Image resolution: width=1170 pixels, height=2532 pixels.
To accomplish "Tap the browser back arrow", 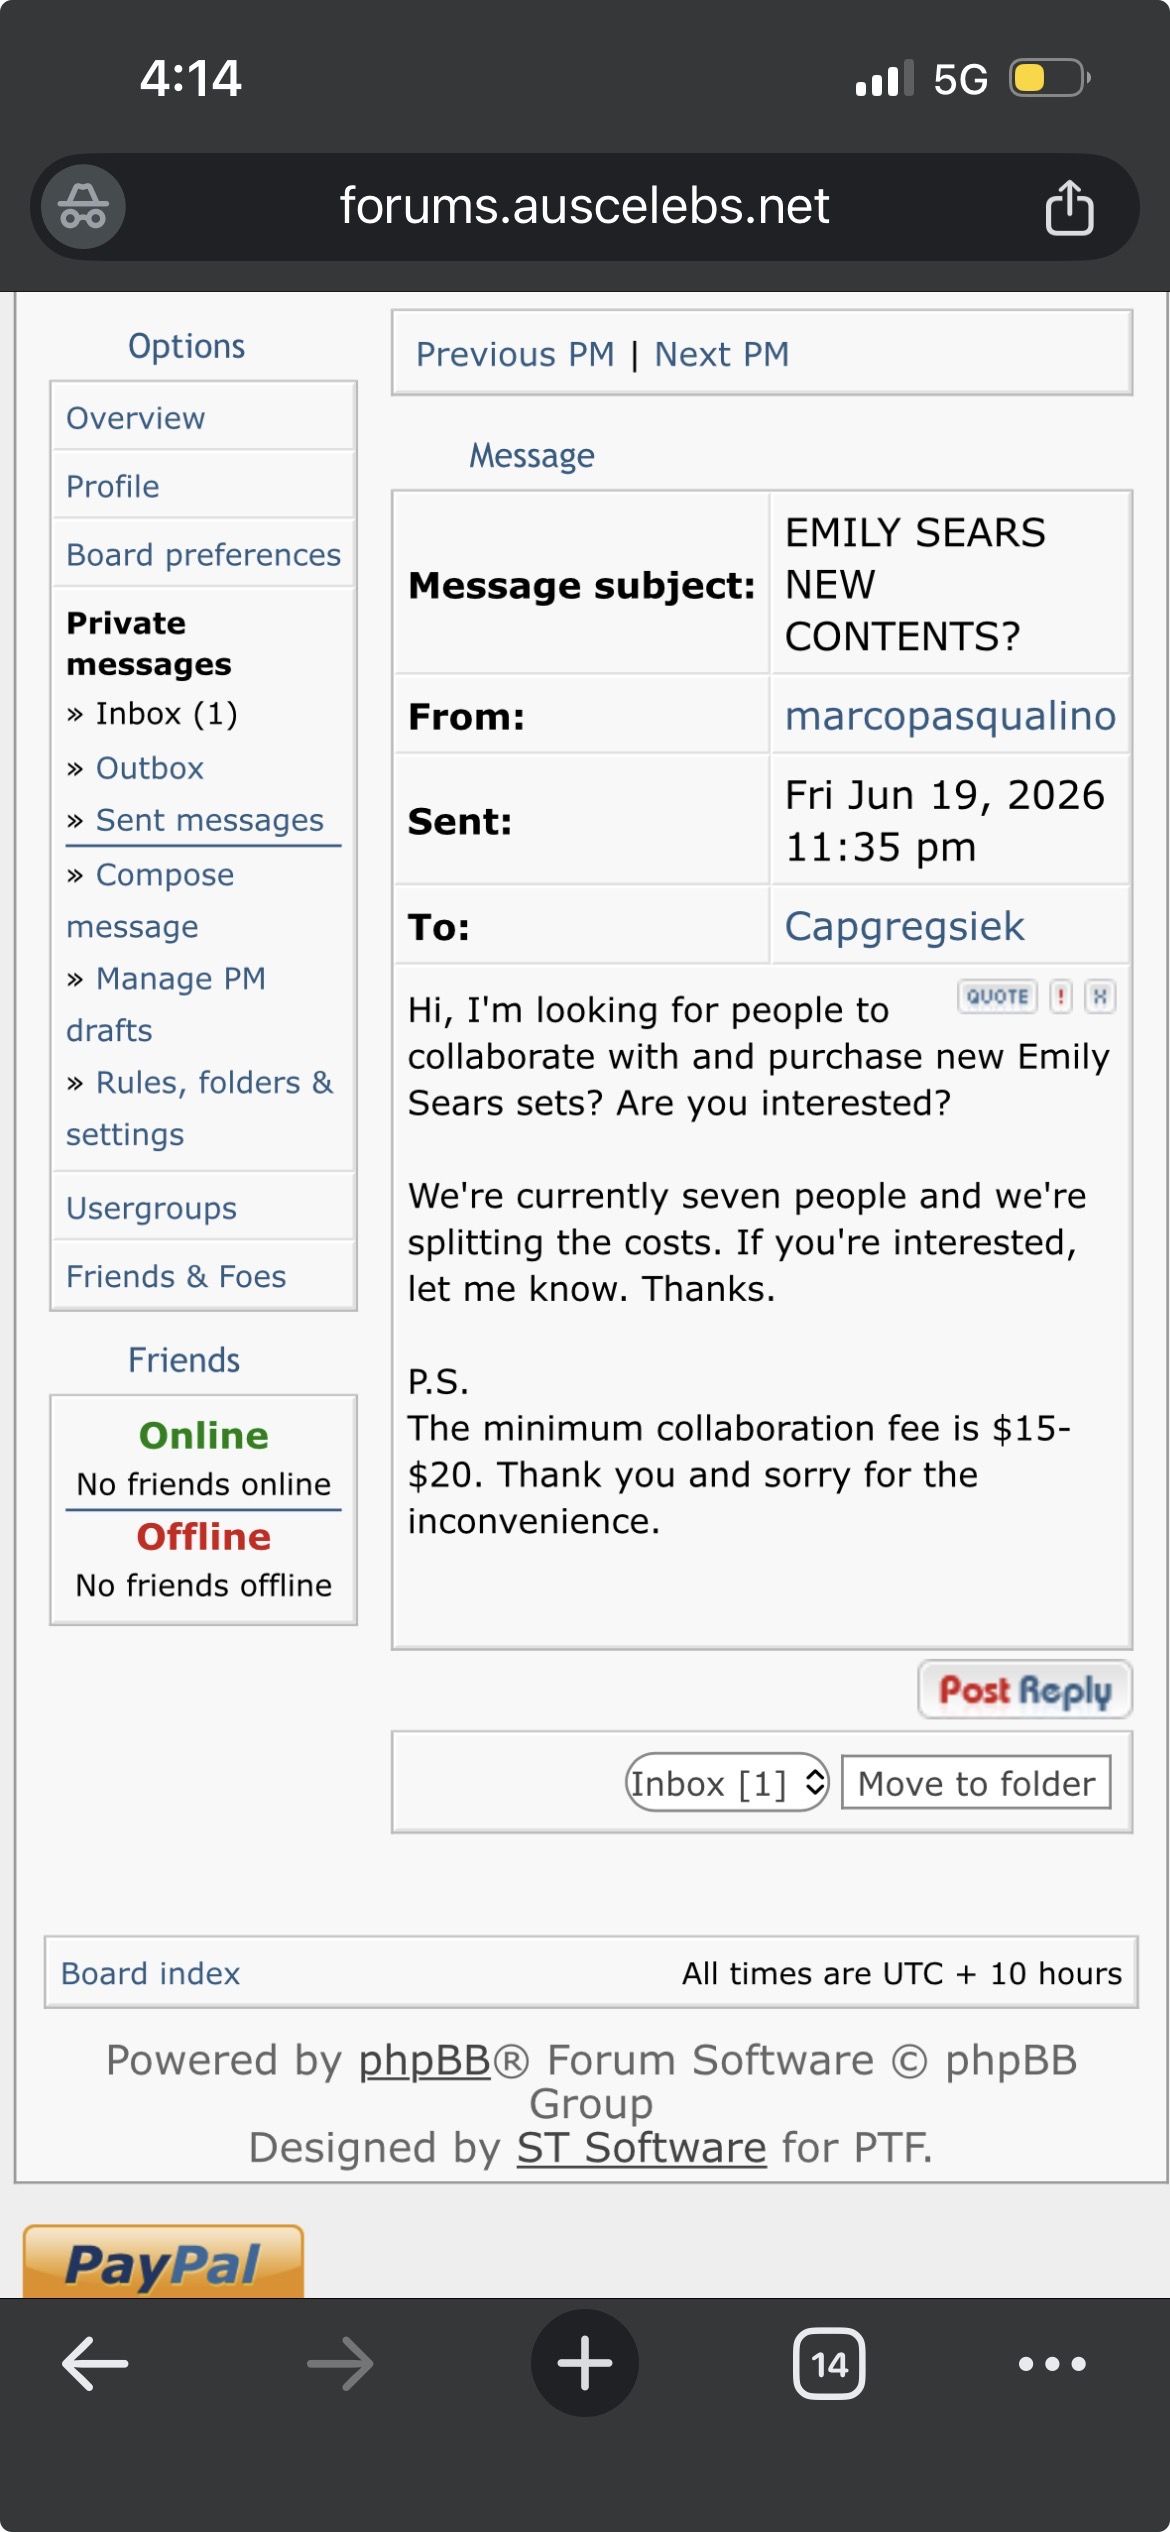I will point(95,2364).
